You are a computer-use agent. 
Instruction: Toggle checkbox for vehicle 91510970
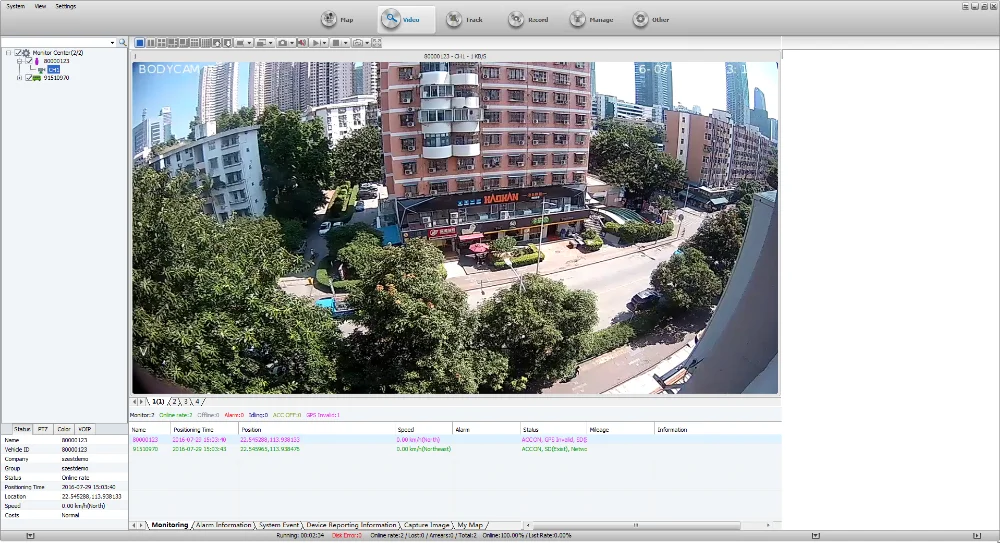(x=29, y=77)
